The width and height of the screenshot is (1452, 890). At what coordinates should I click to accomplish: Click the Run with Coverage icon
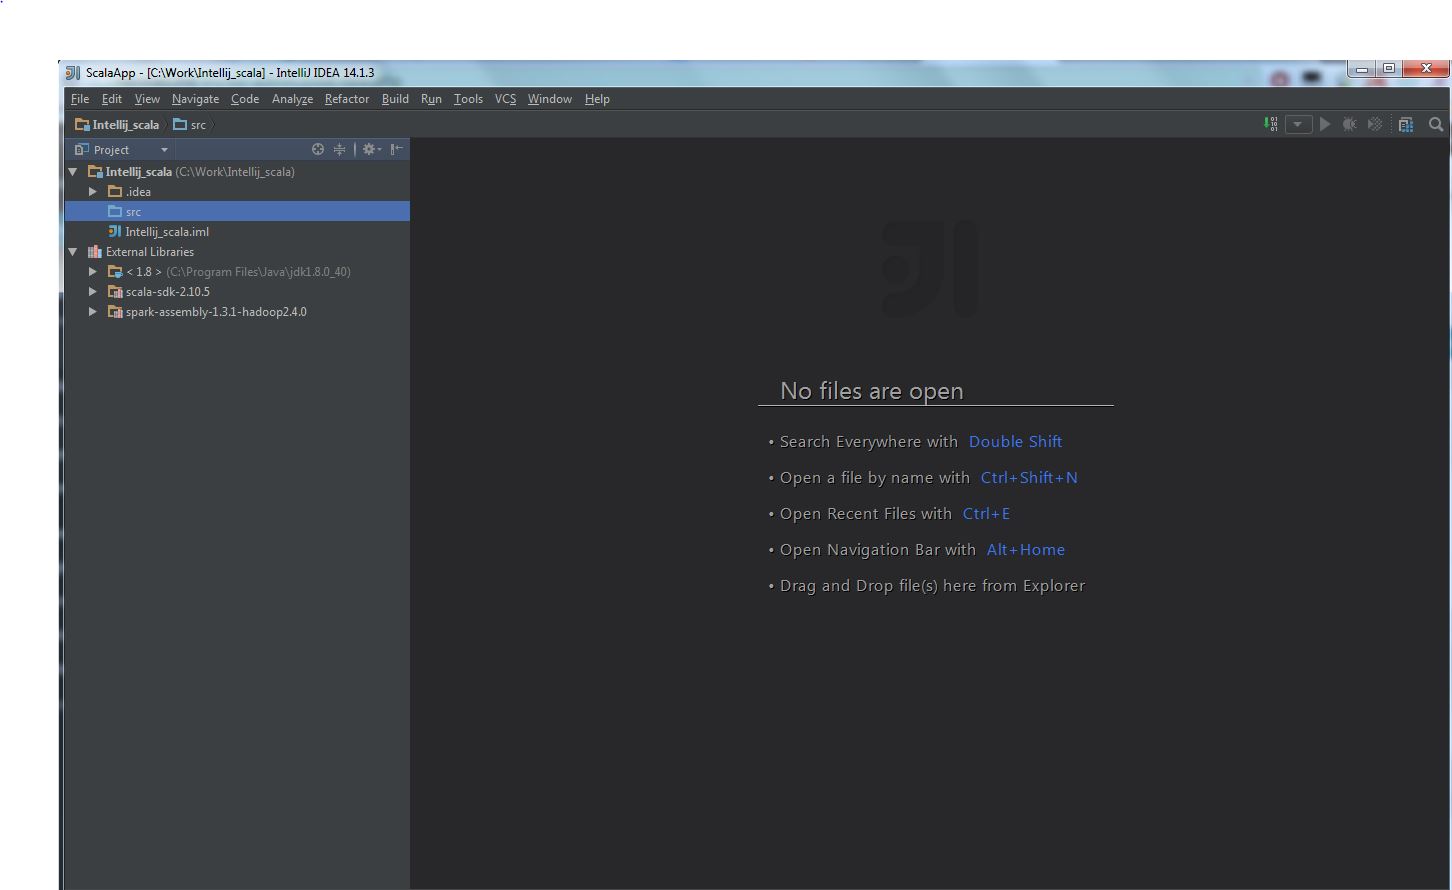pos(1375,124)
